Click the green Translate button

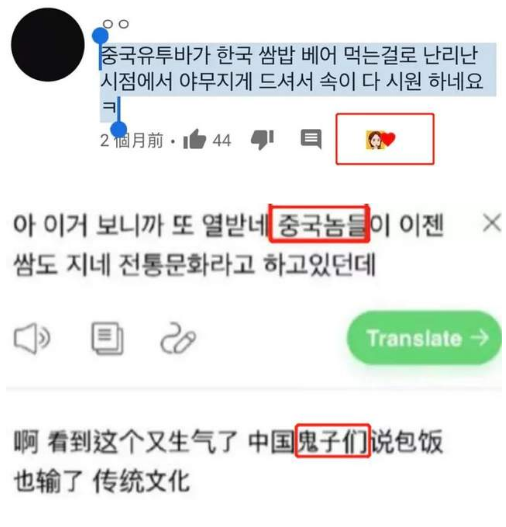[425, 338]
